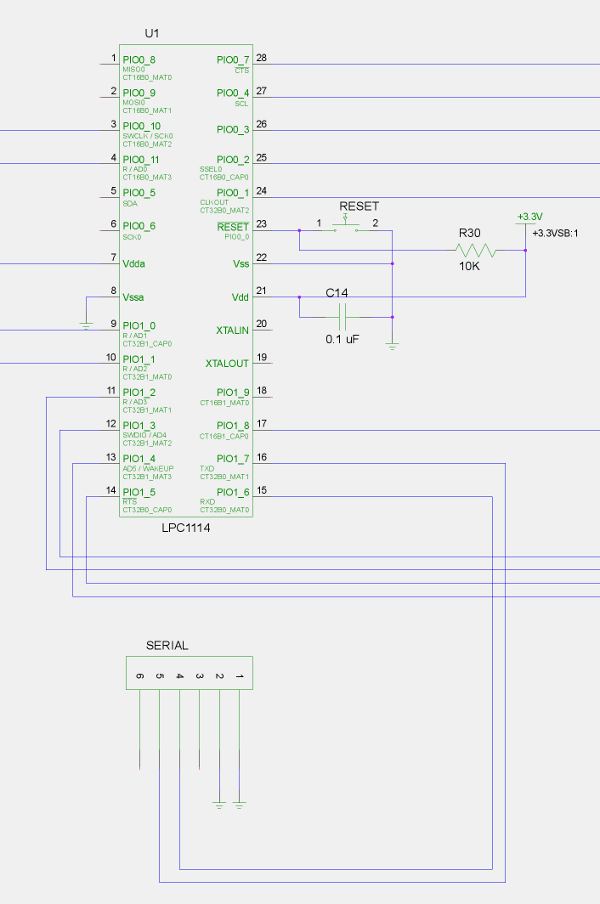This screenshot has height=904, width=600.
Task: Click pin 5 inside SERIAL connector
Action: pos(160,676)
